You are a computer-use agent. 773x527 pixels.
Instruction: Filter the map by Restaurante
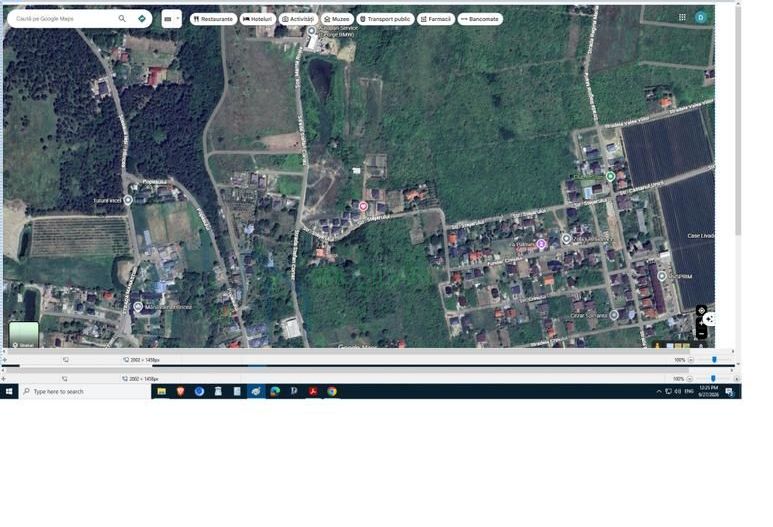click(x=213, y=19)
